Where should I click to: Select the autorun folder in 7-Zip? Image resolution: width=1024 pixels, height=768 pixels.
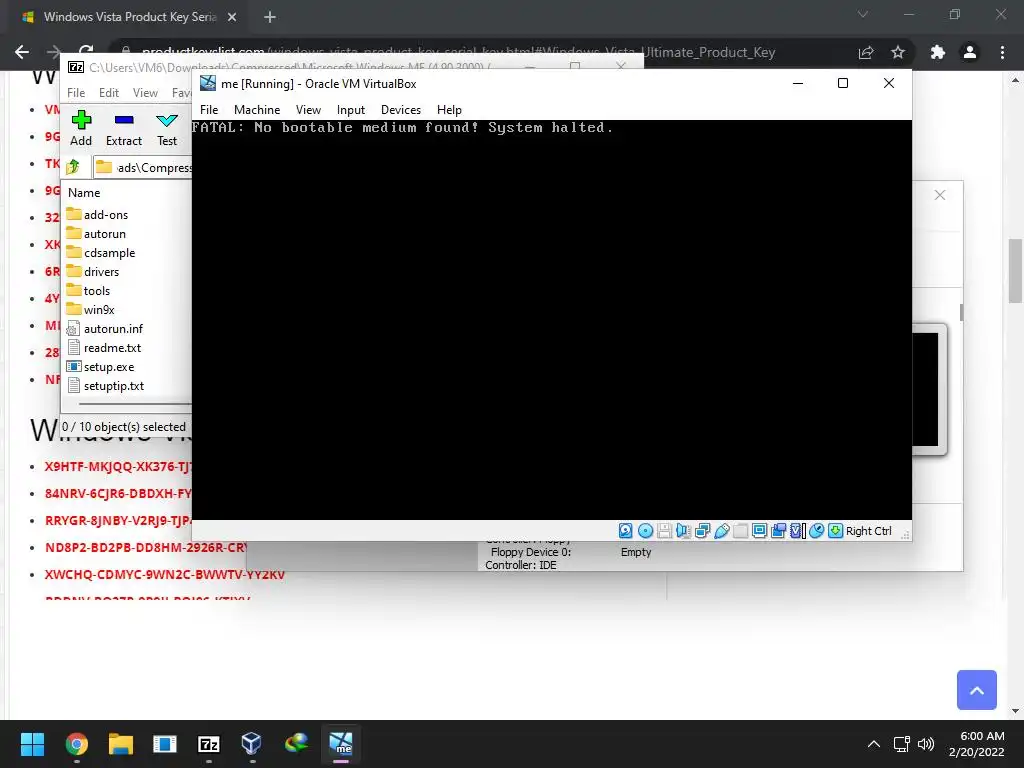pos(97,234)
